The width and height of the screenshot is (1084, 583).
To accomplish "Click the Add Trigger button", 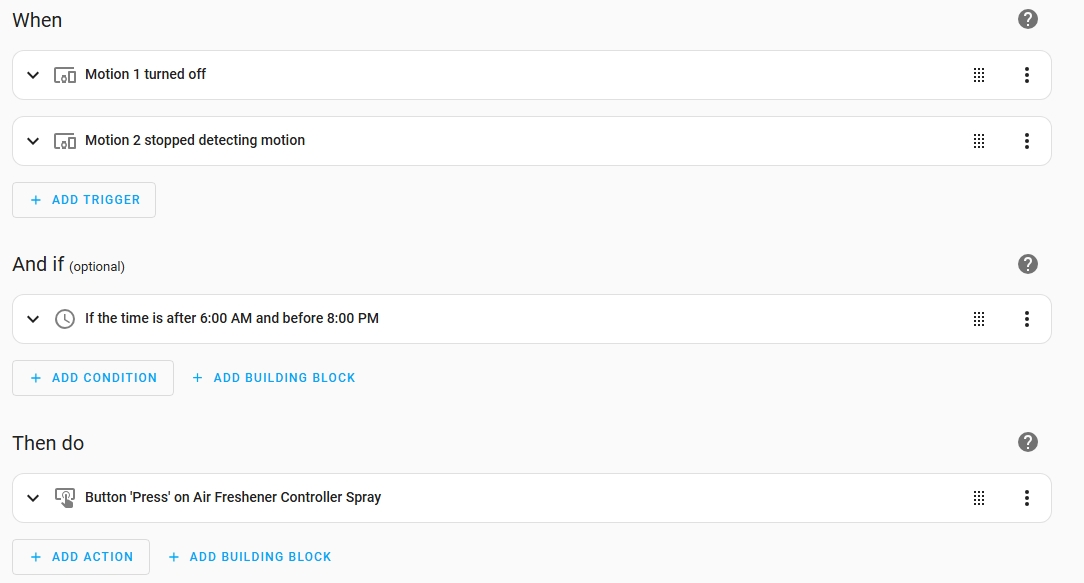I will pos(84,200).
